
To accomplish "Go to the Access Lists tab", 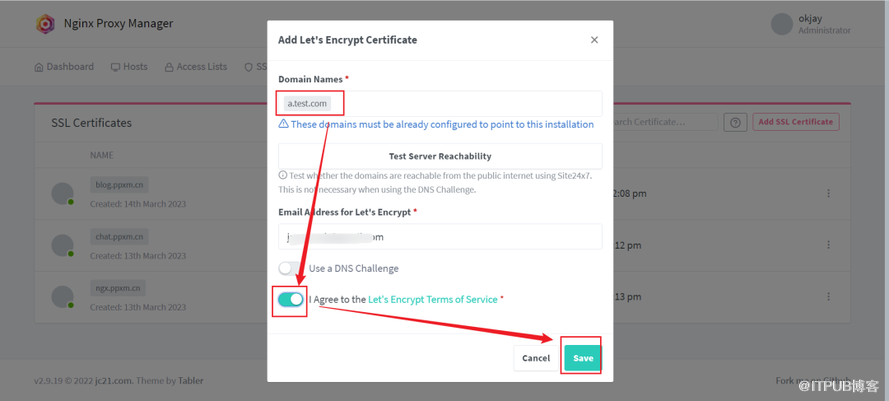I will pos(196,67).
